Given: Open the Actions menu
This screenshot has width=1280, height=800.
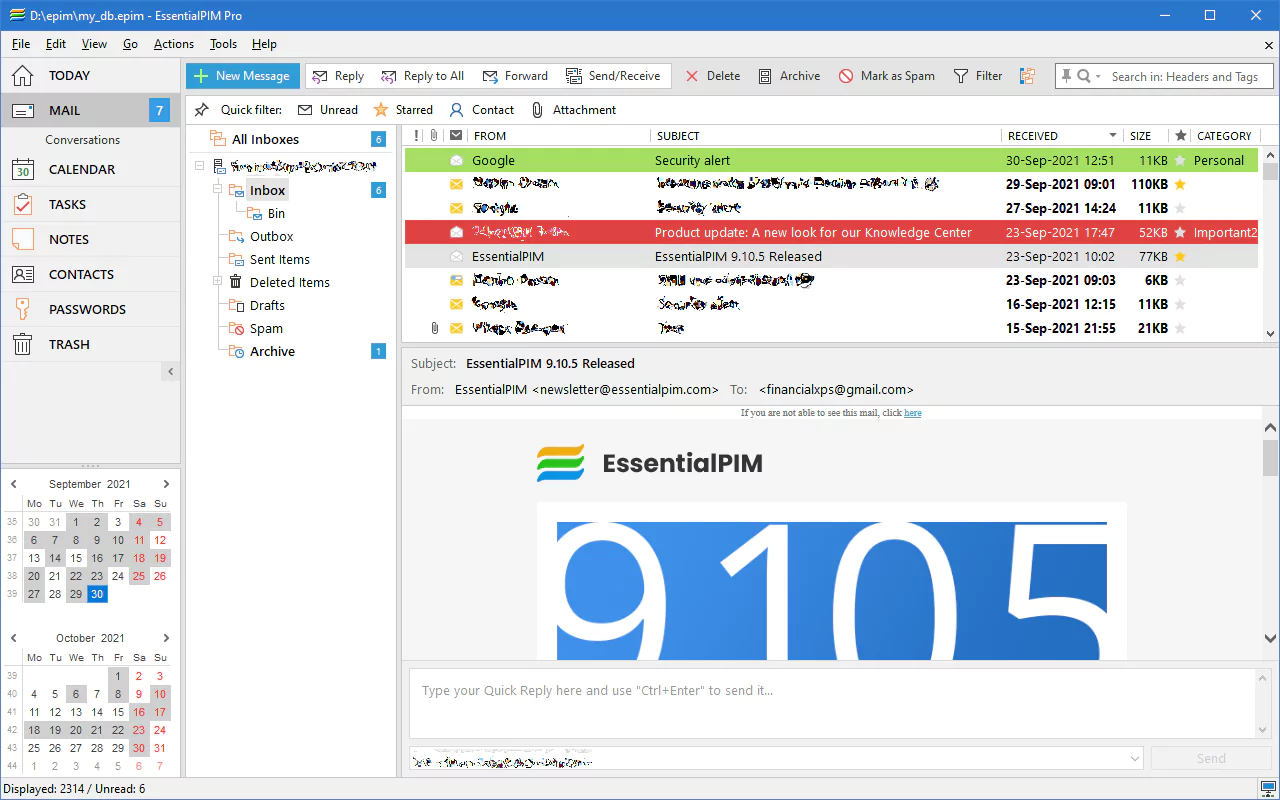Looking at the screenshot, I should pos(173,44).
